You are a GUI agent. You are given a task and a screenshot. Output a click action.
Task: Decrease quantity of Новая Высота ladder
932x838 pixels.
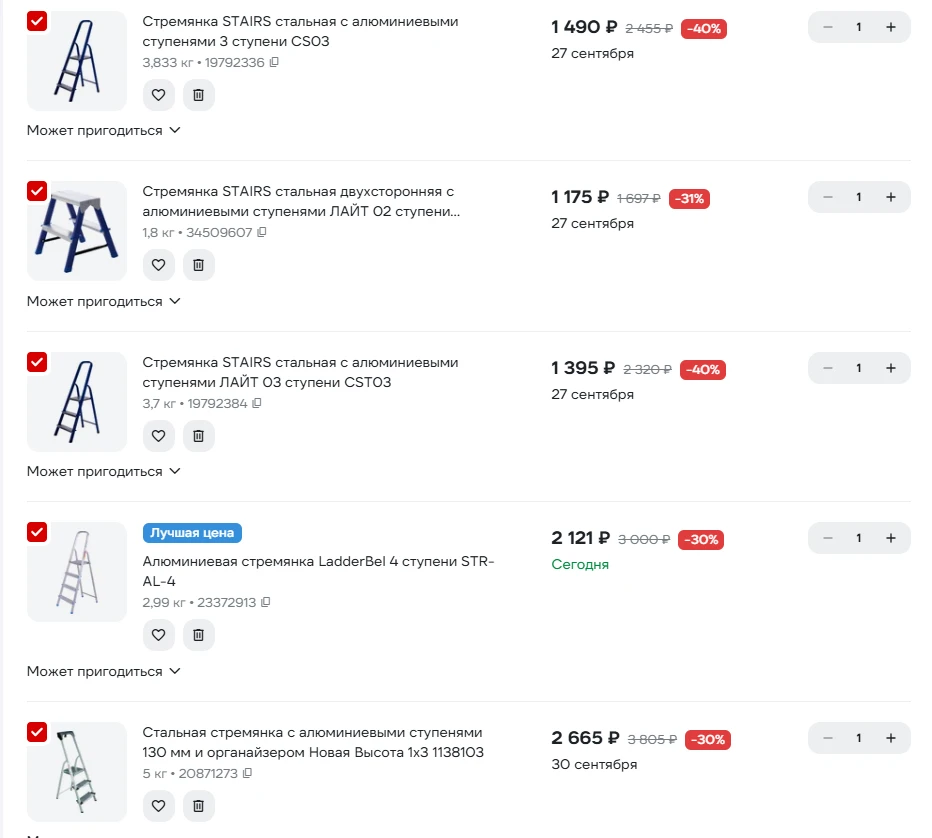(827, 738)
